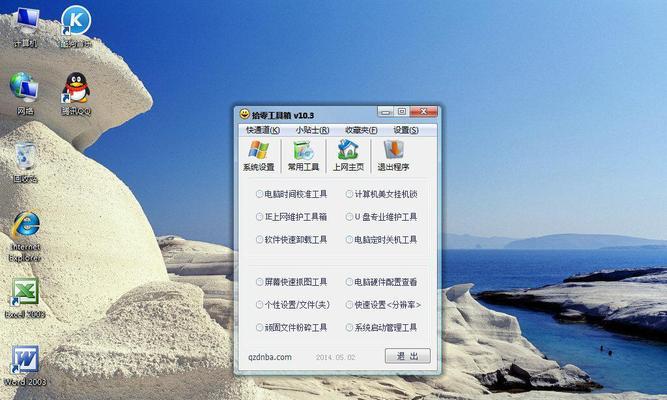This screenshot has height=400, width=667.
Task: Open the Word 2003 desktop shortcut
Action: pyautogui.click(x=25, y=365)
